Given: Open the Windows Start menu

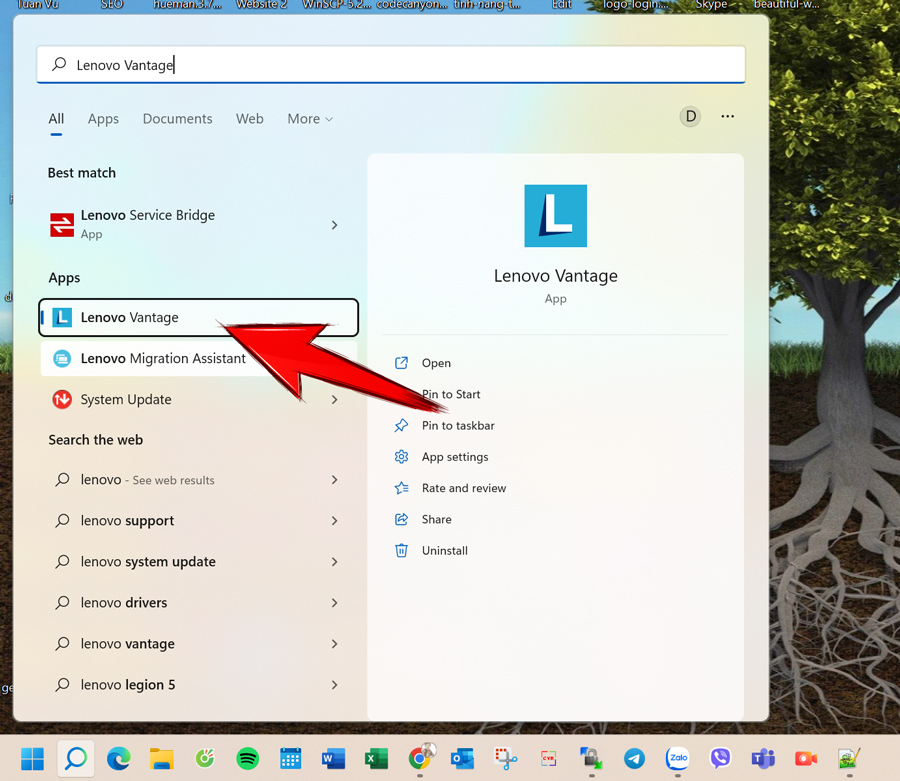Looking at the screenshot, I should 33,759.
